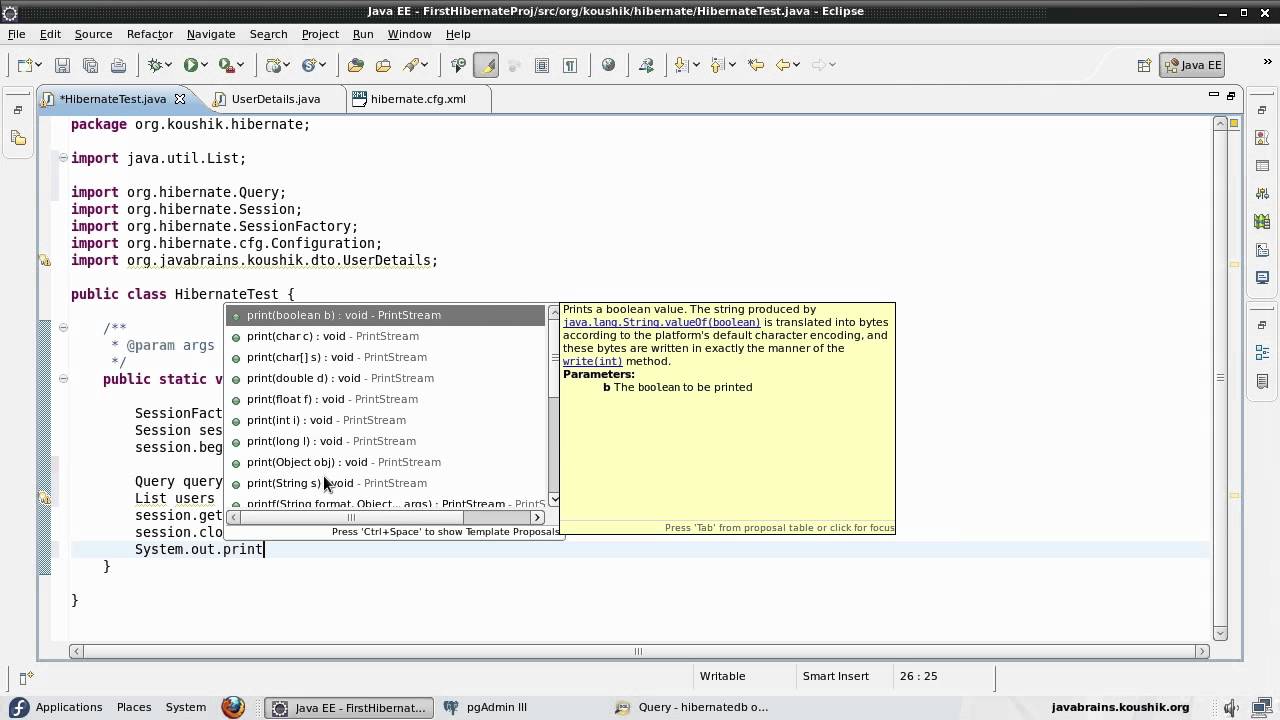Toggle the breadcrumb toolbar button
This screenshot has width=1280, height=720.
(x=459, y=65)
